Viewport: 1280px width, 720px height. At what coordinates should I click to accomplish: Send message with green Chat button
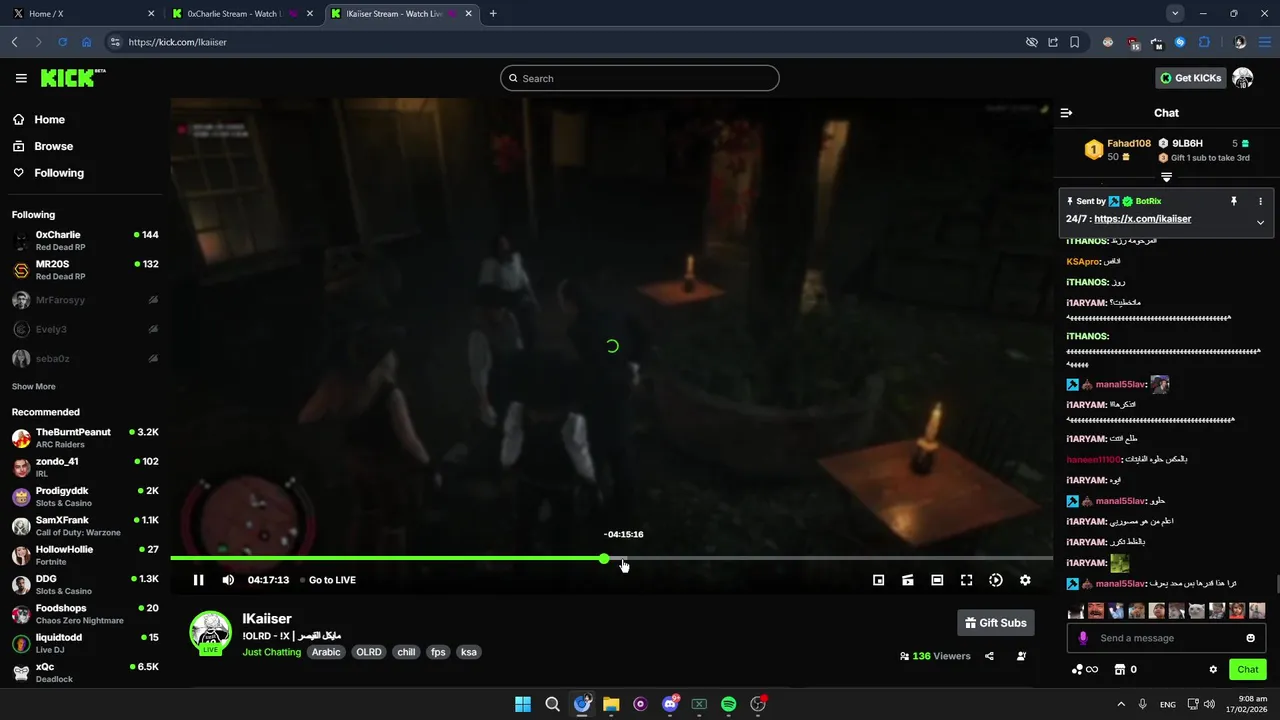coord(1248,669)
